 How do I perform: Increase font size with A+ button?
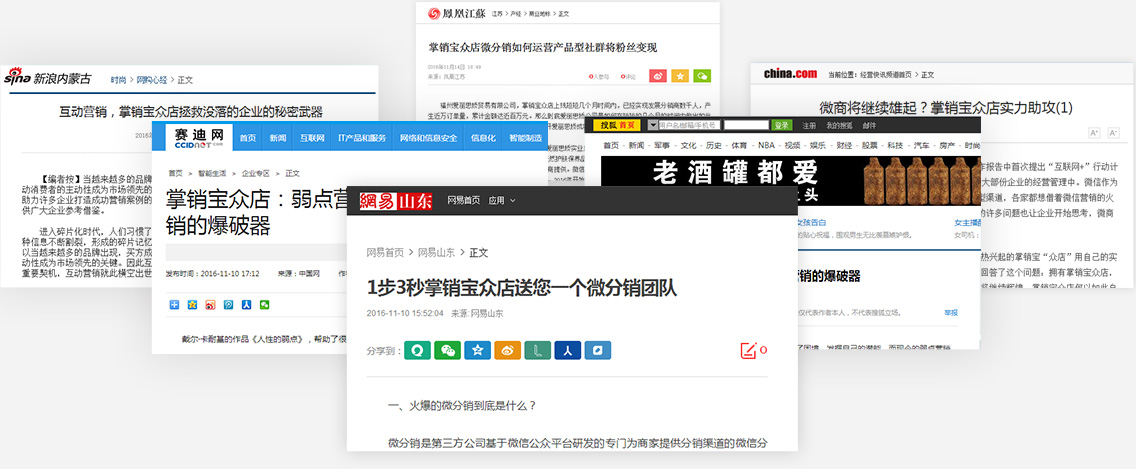[1094, 132]
